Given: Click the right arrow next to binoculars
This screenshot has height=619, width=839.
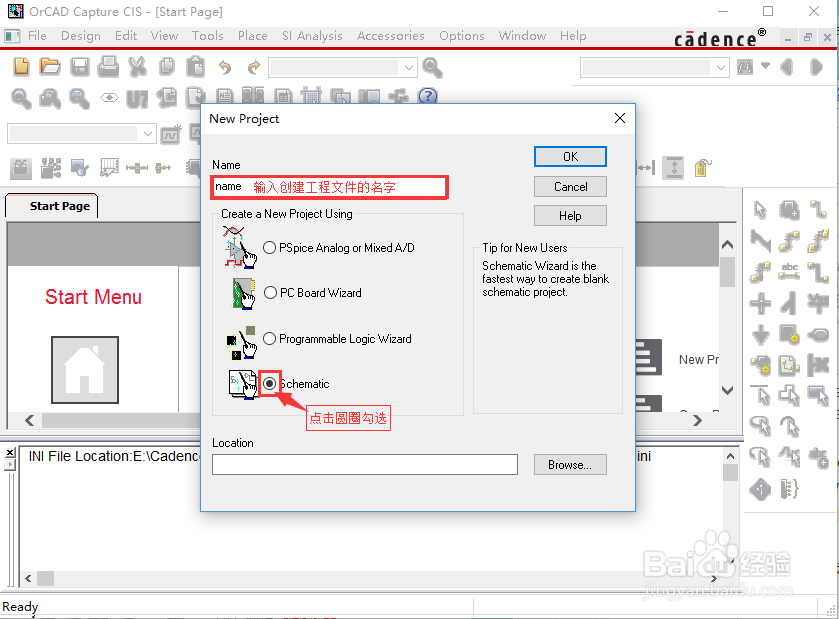Looking at the screenshot, I should point(816,67).
